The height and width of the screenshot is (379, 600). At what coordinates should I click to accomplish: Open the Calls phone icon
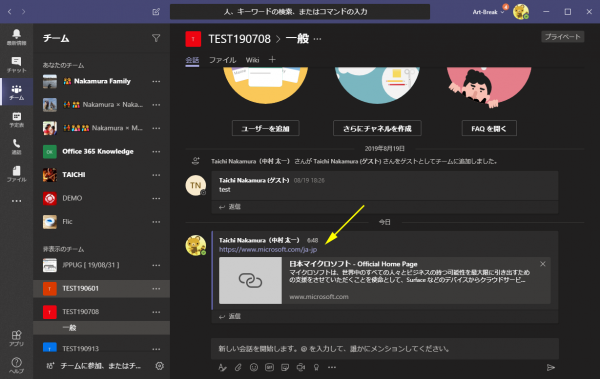point(16,147)
